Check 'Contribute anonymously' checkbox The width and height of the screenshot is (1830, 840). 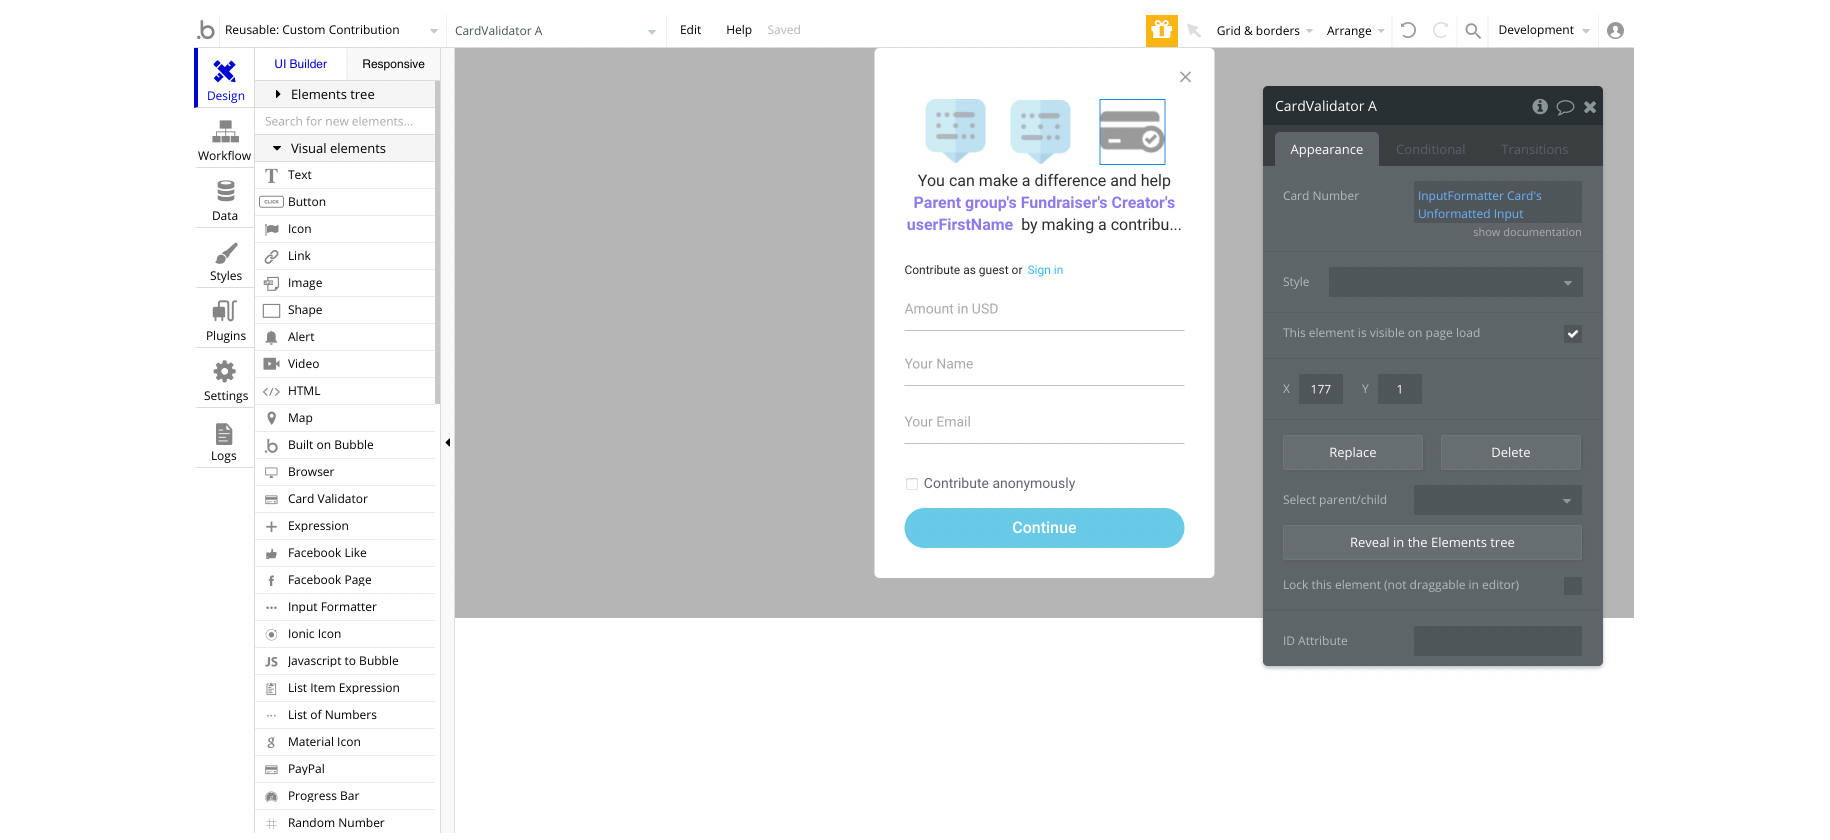click(911, 484)
